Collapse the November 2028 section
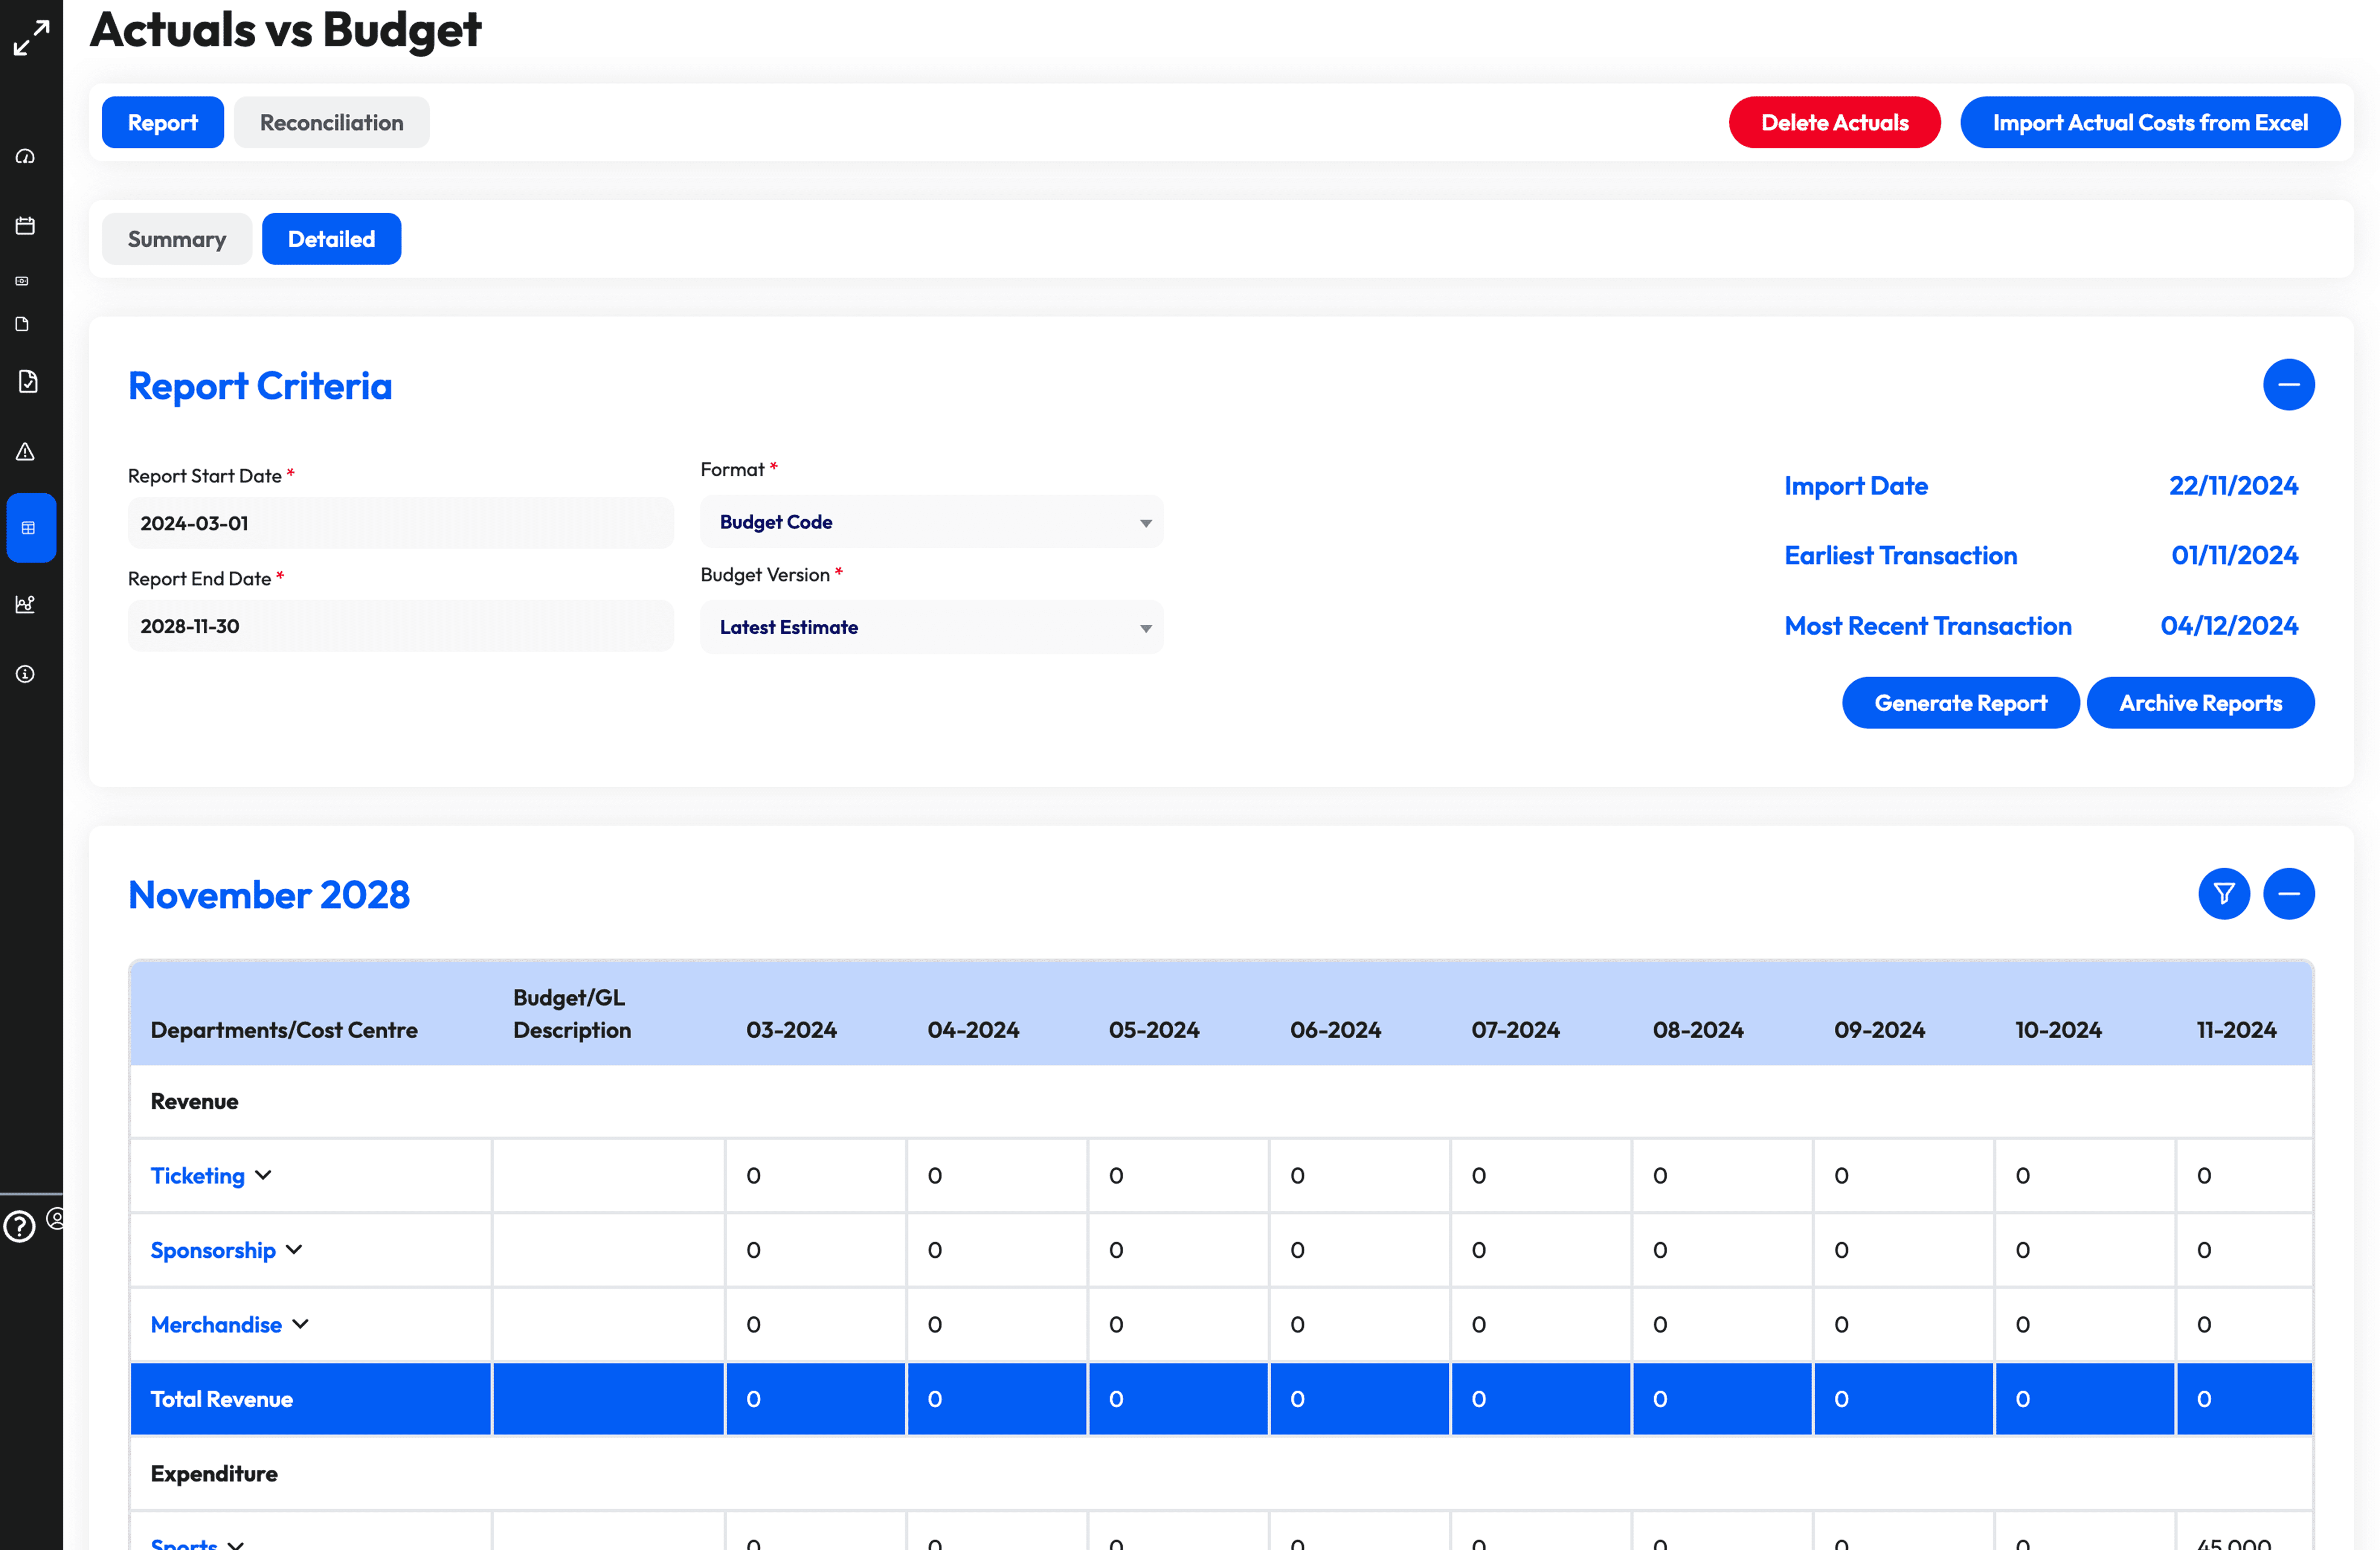 tap(2288, 894)
